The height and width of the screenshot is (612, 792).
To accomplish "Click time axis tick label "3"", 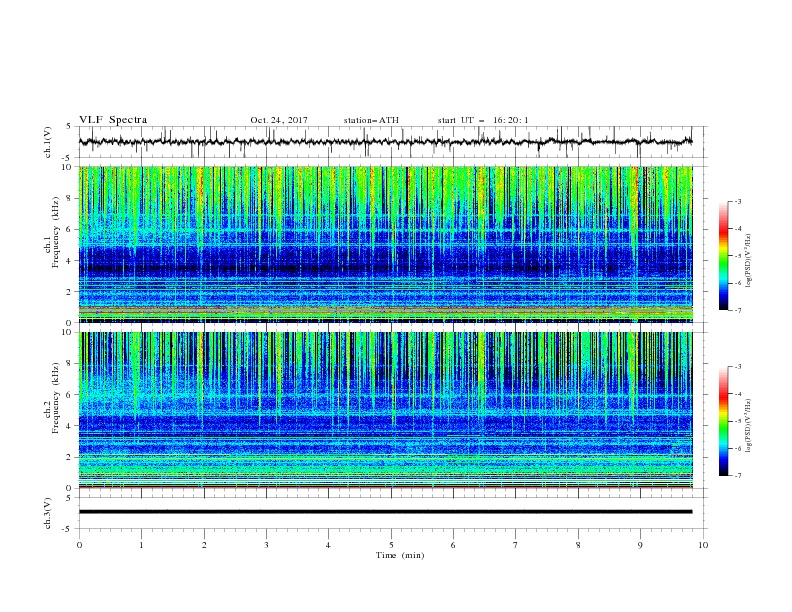I will (x=266, y=545).
